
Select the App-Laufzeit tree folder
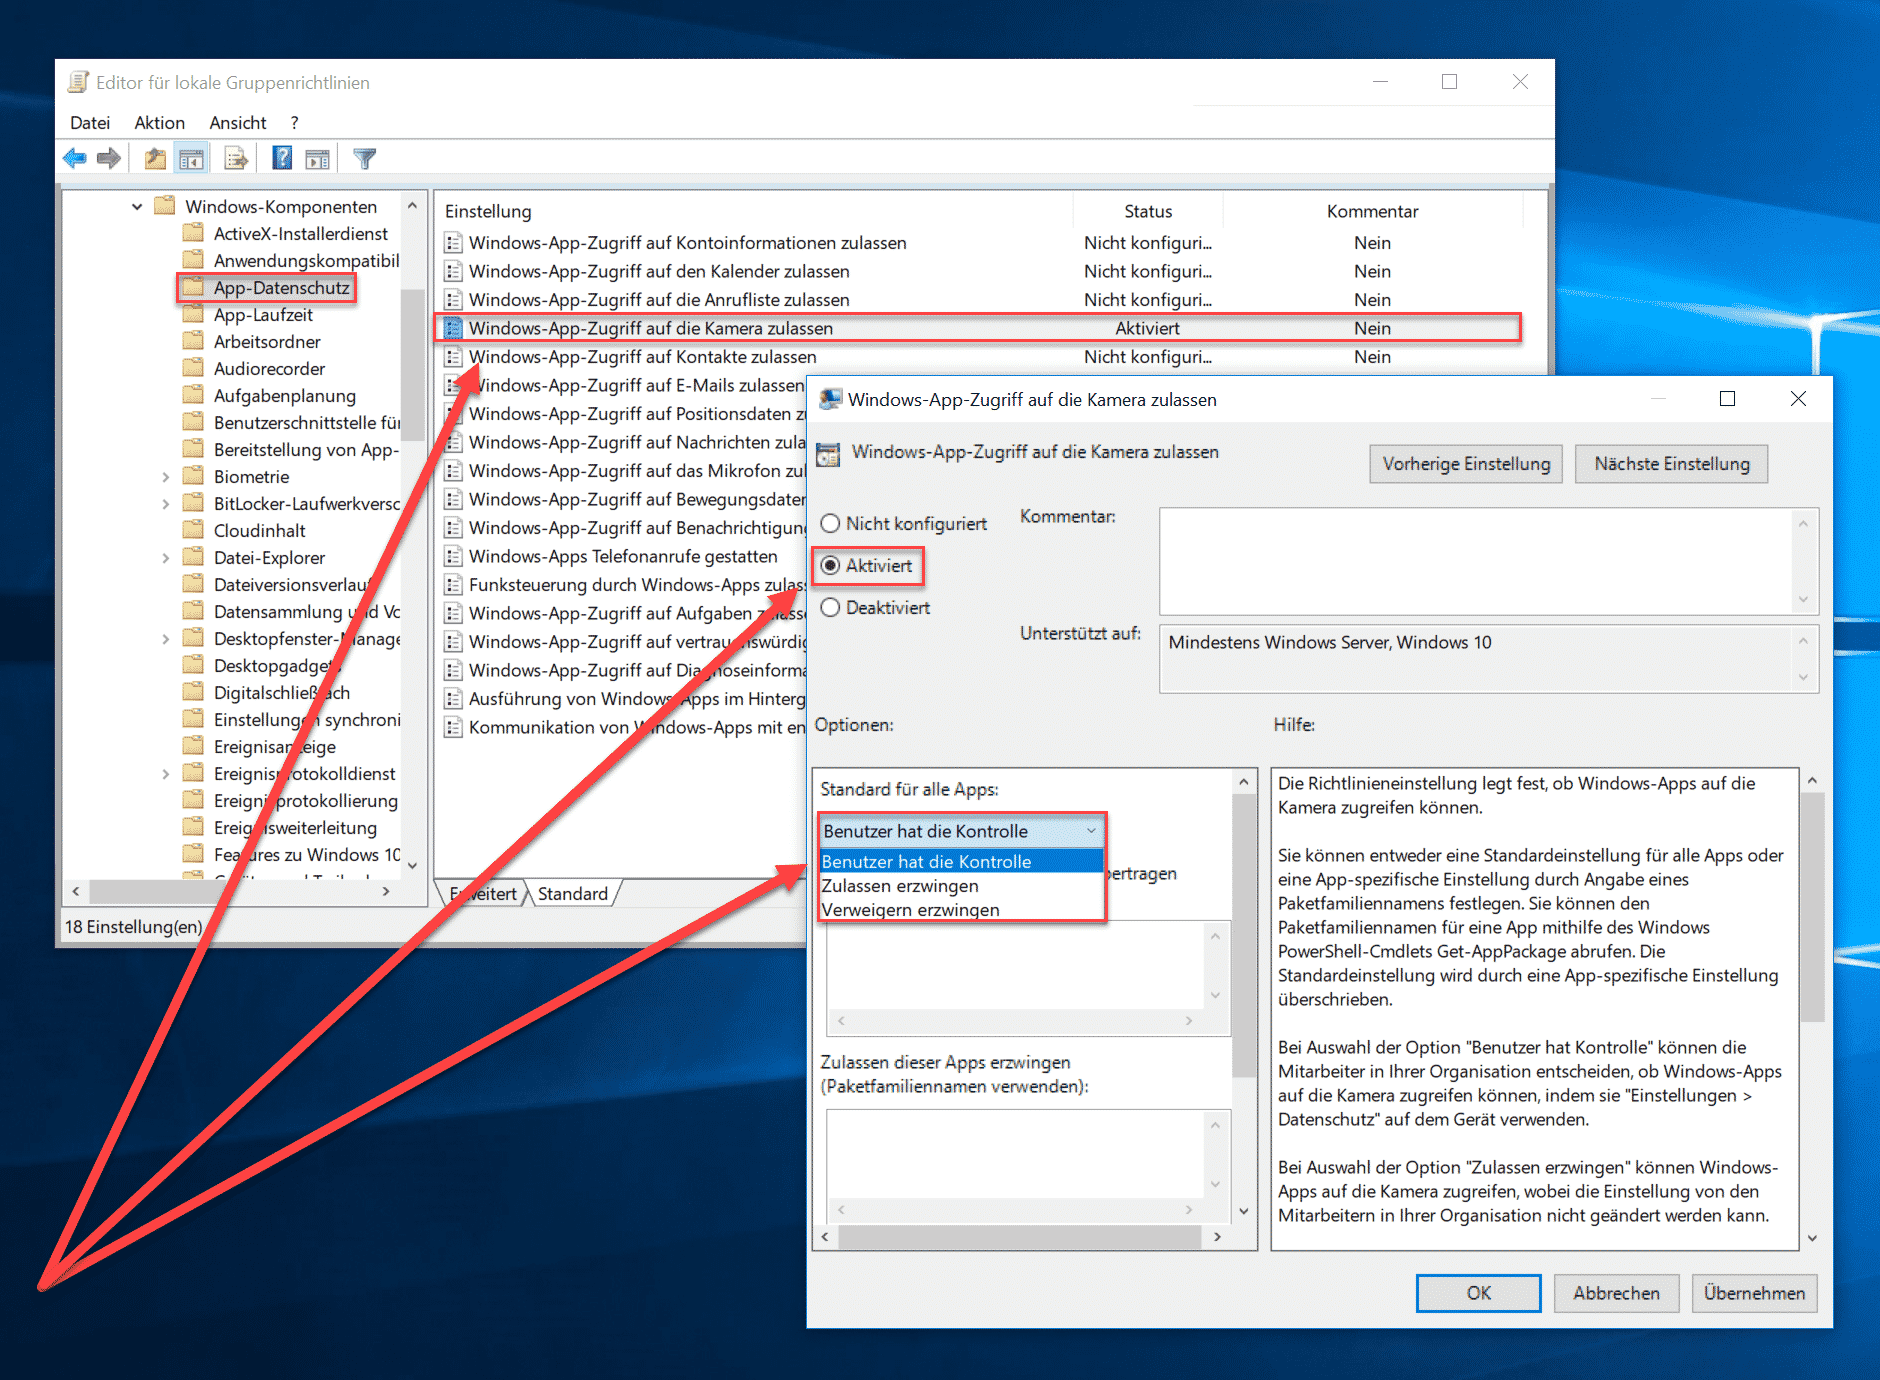coord(263,314)
